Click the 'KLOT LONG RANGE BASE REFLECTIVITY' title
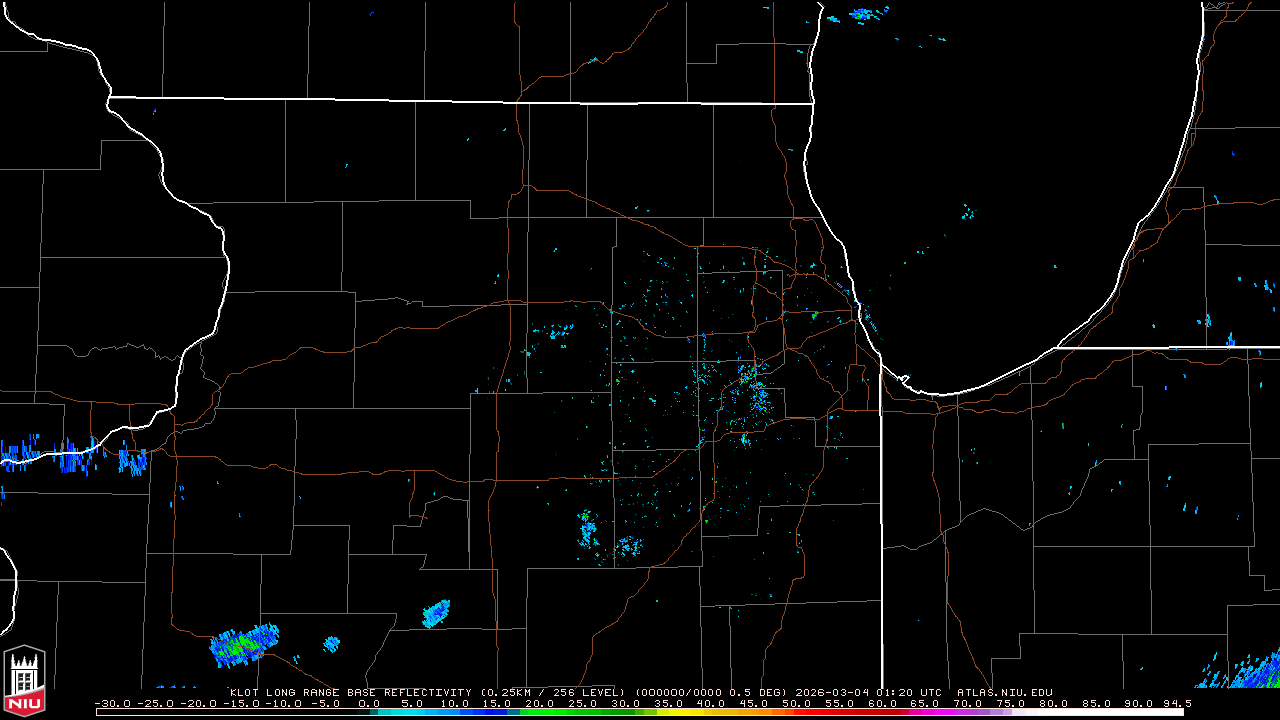Image resolution: width=1280 pixels, height=720 pixels. pyautogui.click(x=350, y=692)
